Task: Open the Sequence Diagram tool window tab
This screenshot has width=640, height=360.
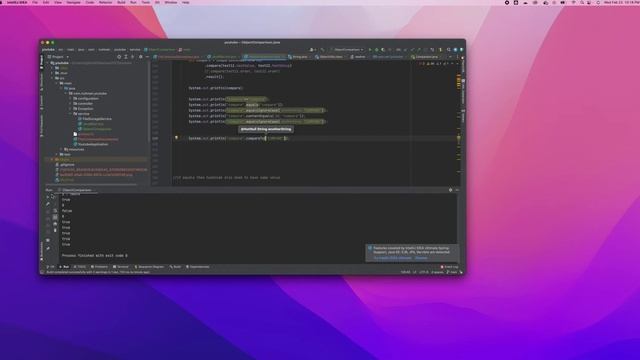Action: click(x=149, y=267)
